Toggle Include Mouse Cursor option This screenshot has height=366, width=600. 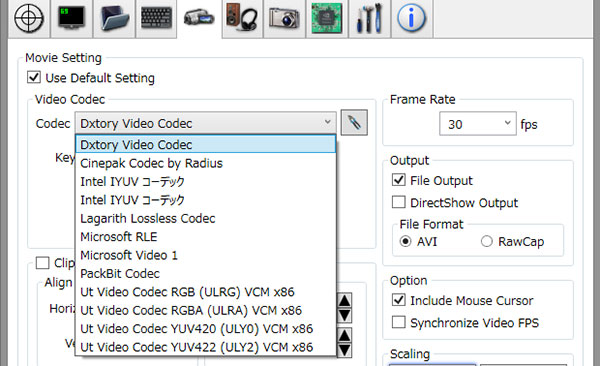399,300
